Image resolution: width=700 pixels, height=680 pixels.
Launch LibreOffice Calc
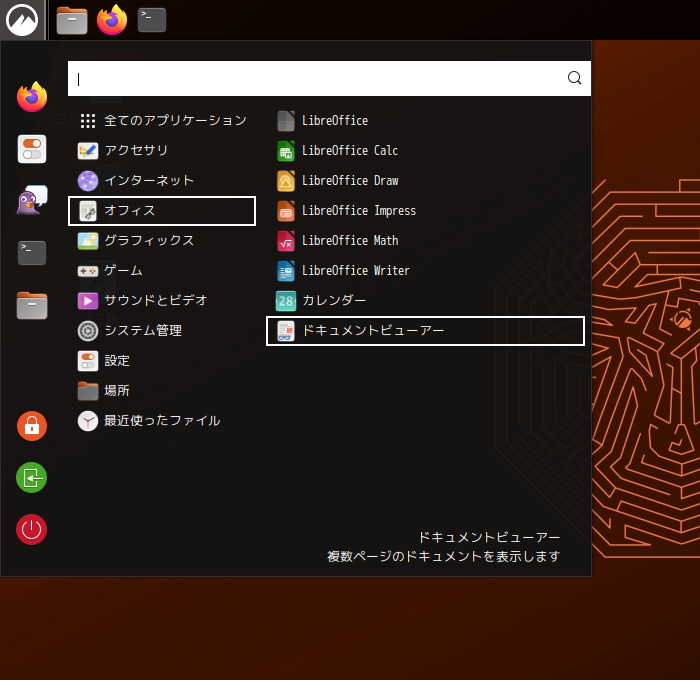click(x=425, y=150)
